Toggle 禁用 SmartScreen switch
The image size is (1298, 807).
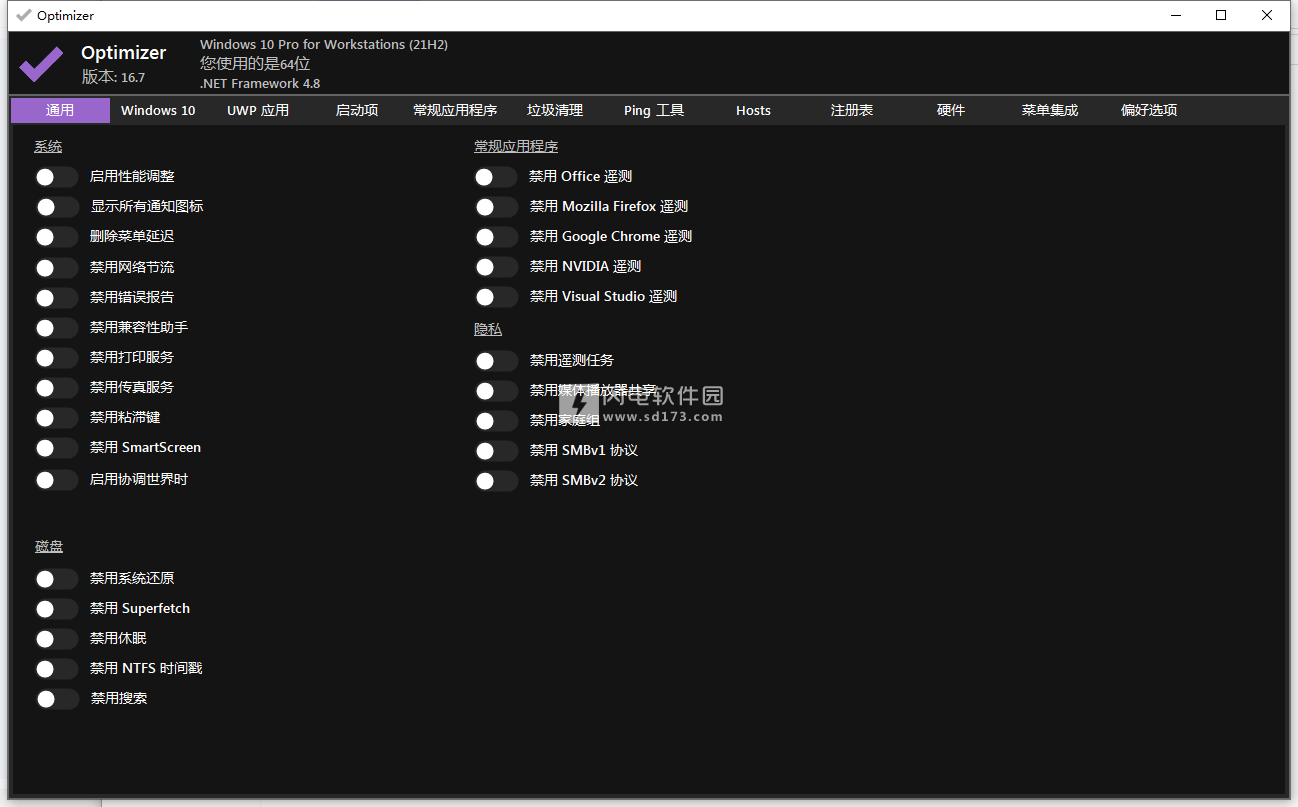pos(56,448)
